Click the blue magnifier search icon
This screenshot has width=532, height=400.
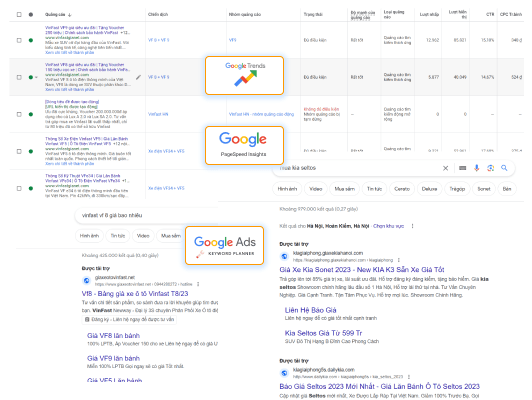pos(504,168)
